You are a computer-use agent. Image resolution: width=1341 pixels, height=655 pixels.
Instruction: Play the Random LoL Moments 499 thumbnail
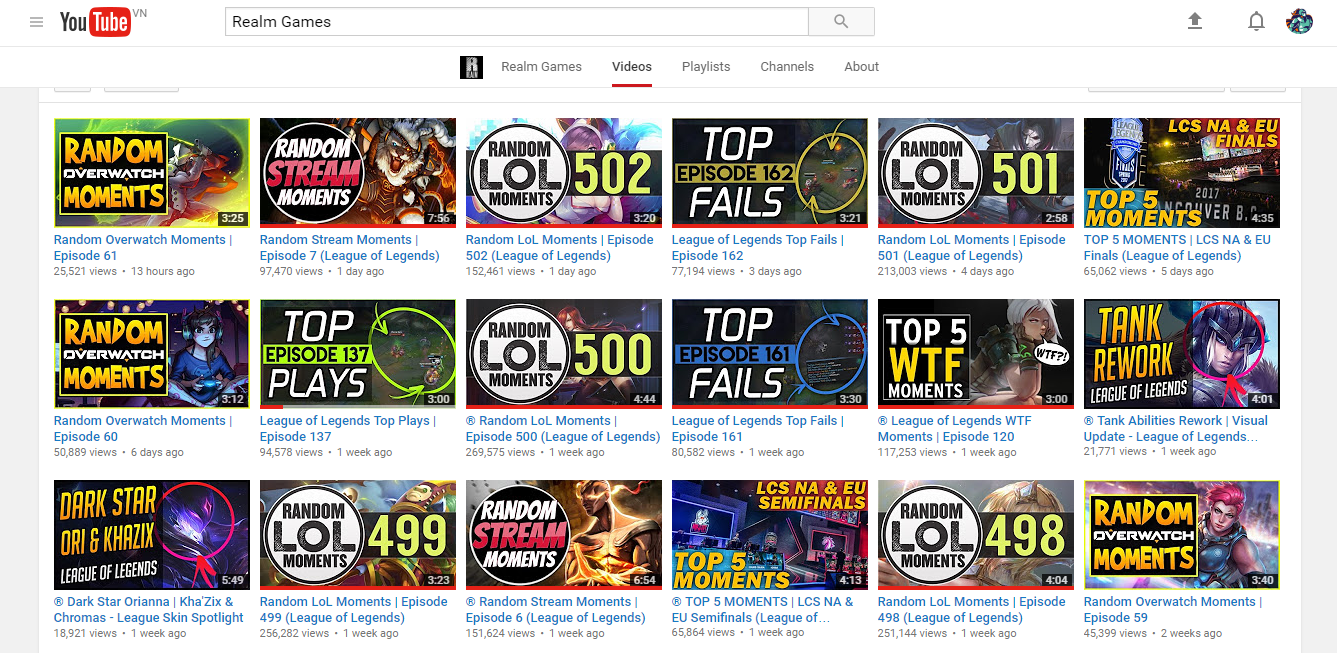358,535
